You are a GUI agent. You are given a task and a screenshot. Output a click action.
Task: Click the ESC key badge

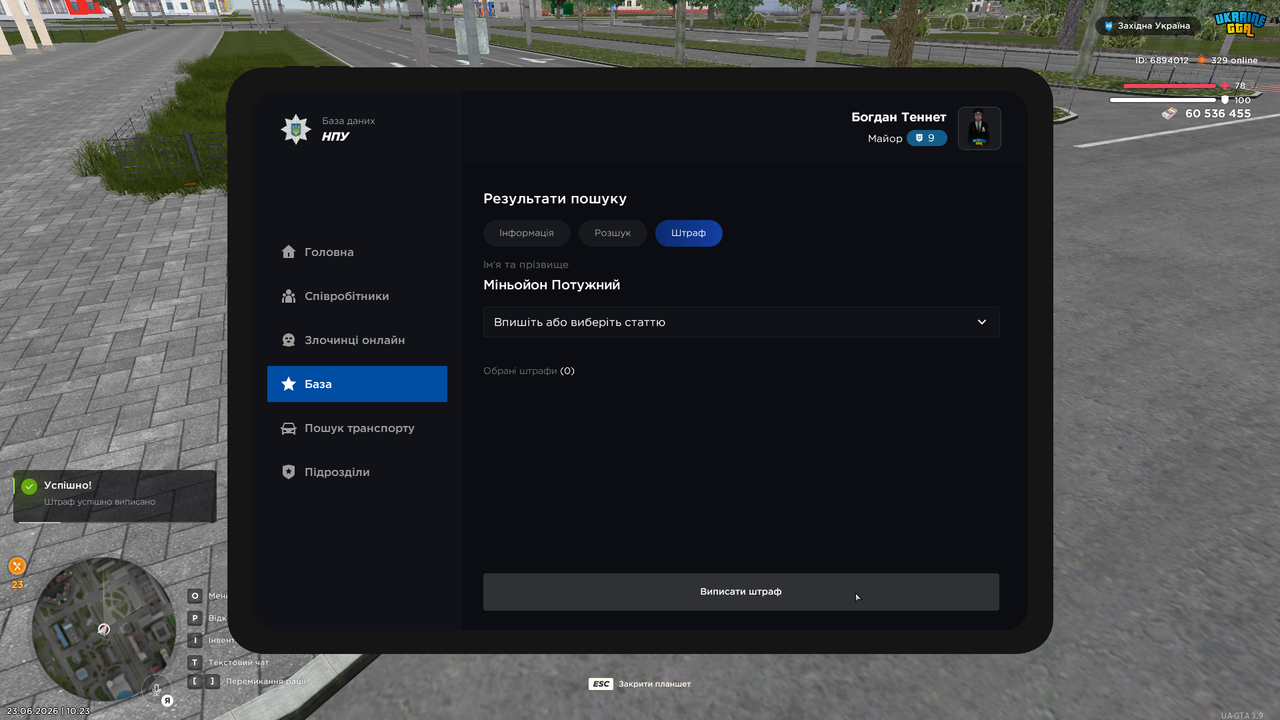600,684
